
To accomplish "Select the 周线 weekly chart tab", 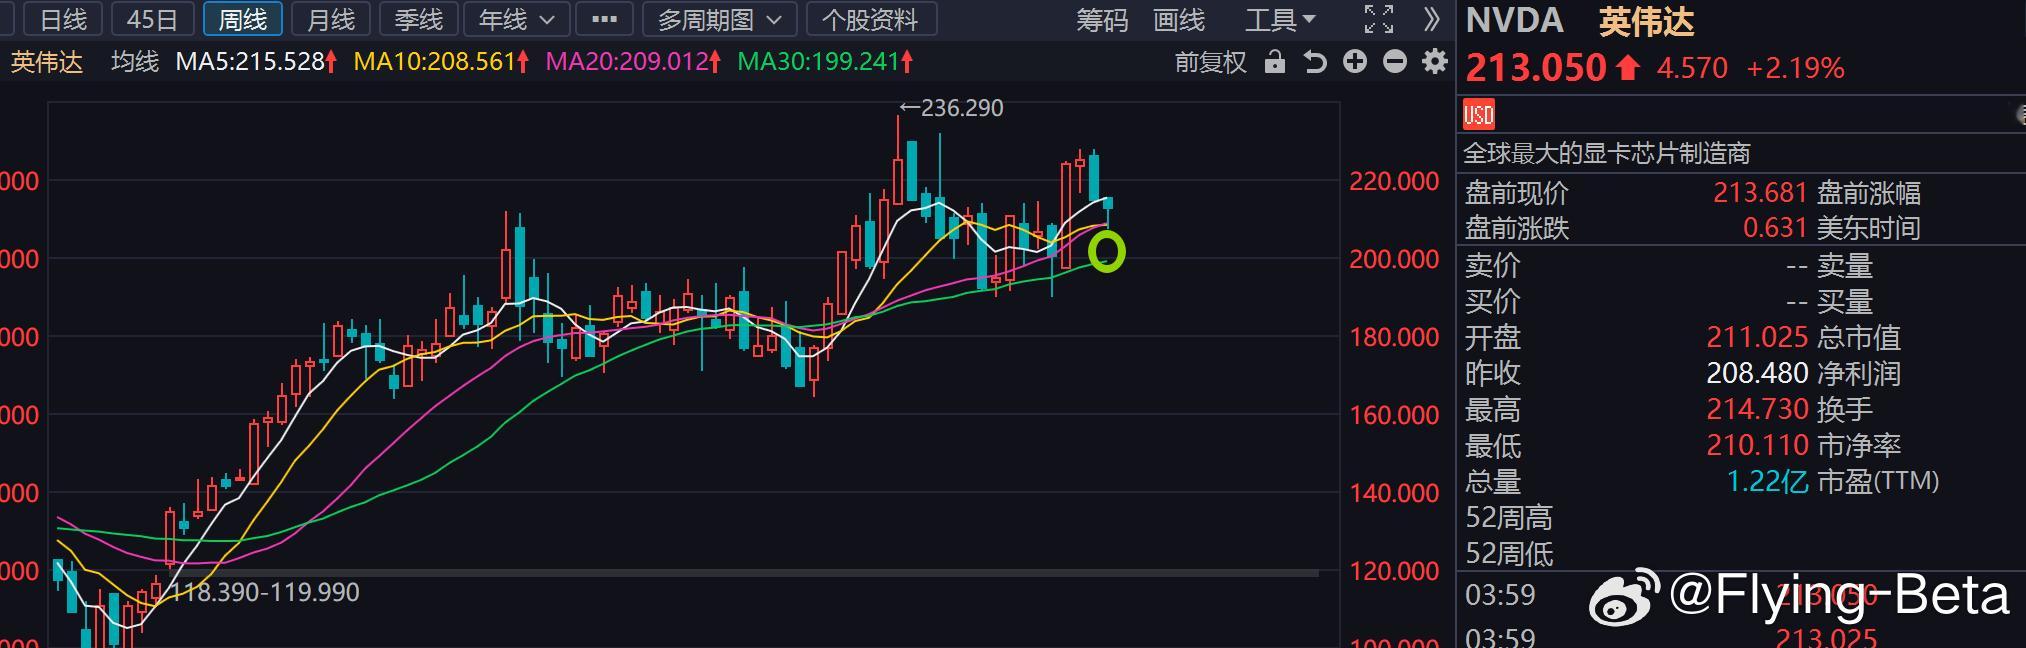I will [242, 19].
